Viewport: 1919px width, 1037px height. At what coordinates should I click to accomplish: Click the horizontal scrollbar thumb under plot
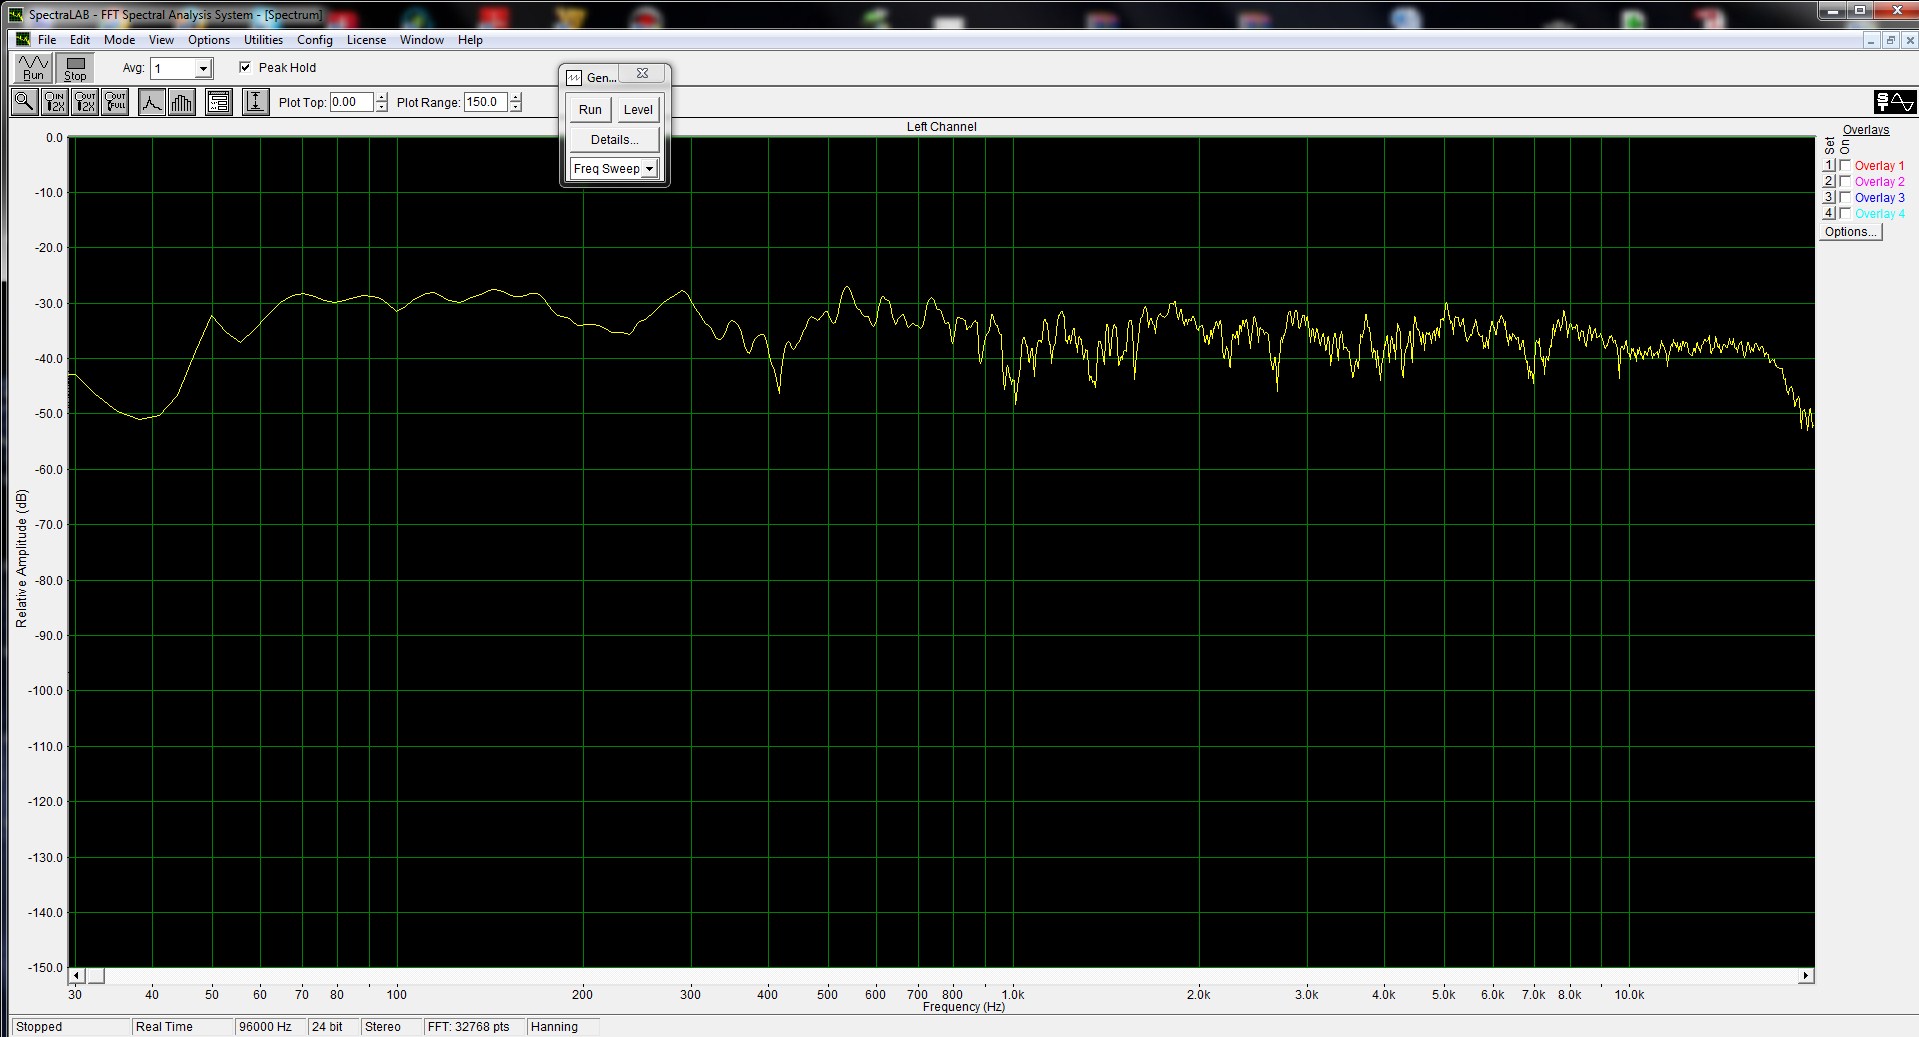tap(95, 975)
